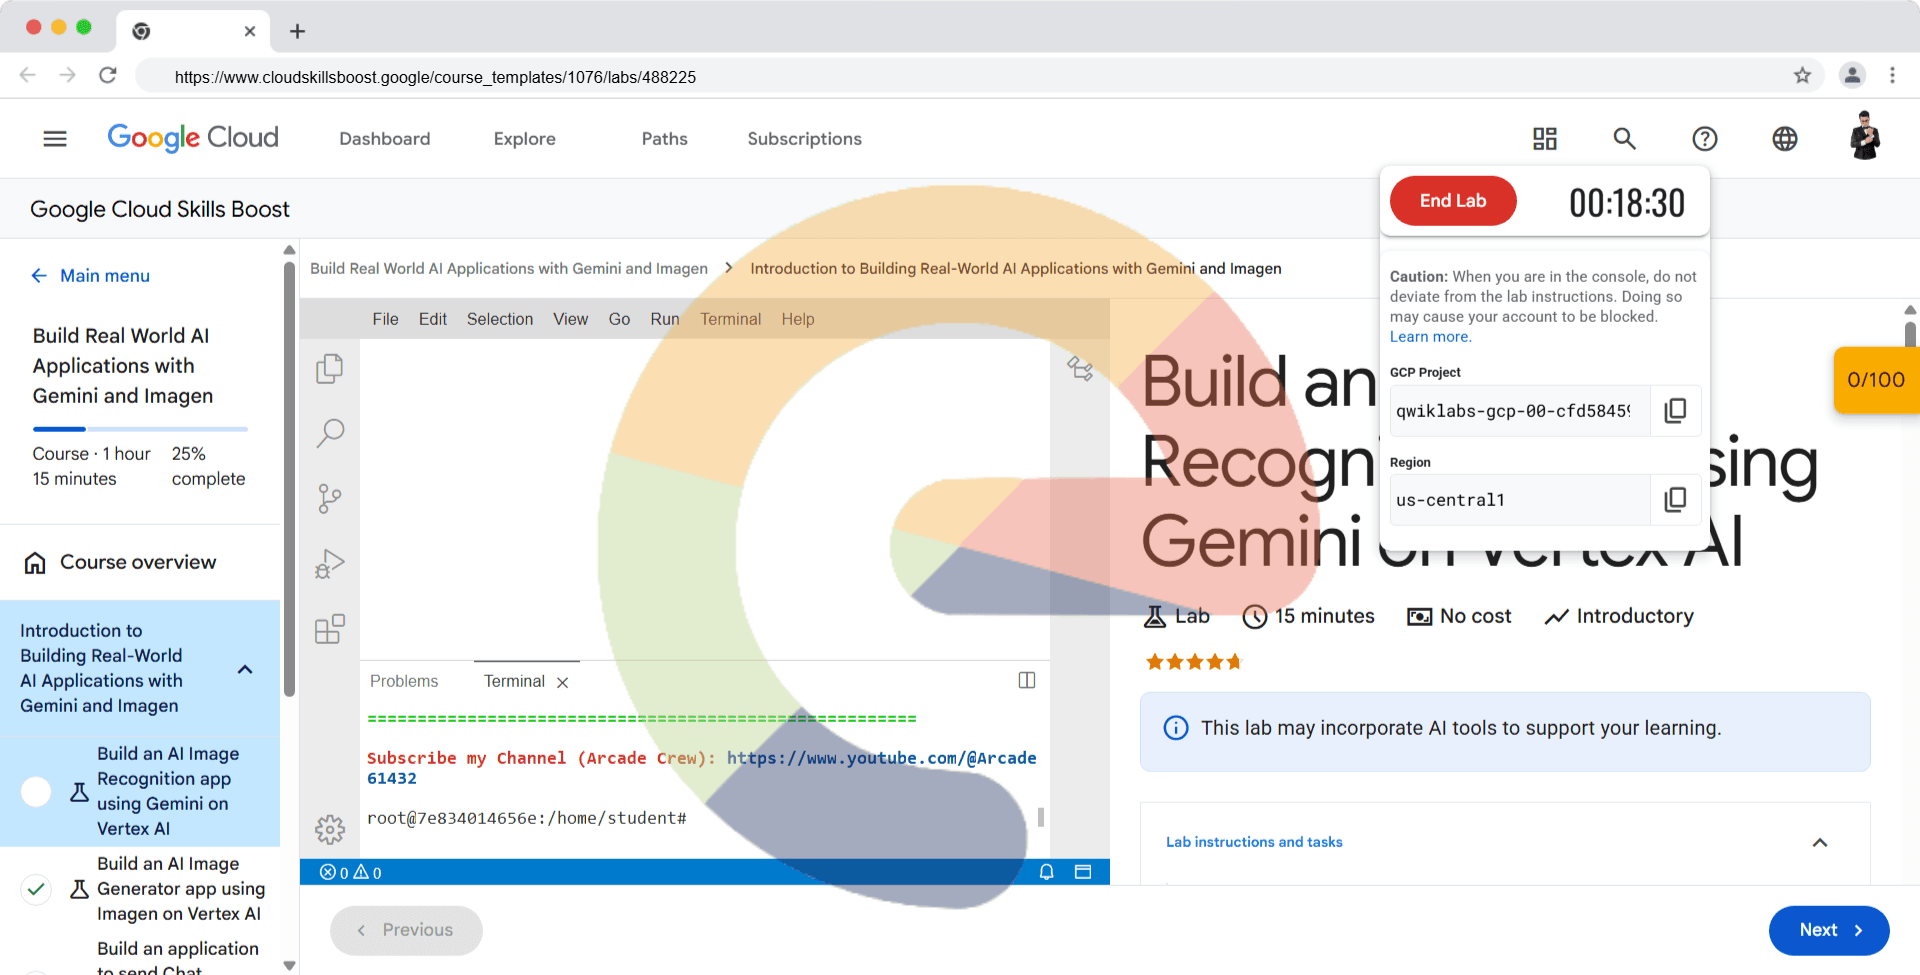
Task: Click the terminal notifications bell icon
Action: click(x=1046, y=872)
